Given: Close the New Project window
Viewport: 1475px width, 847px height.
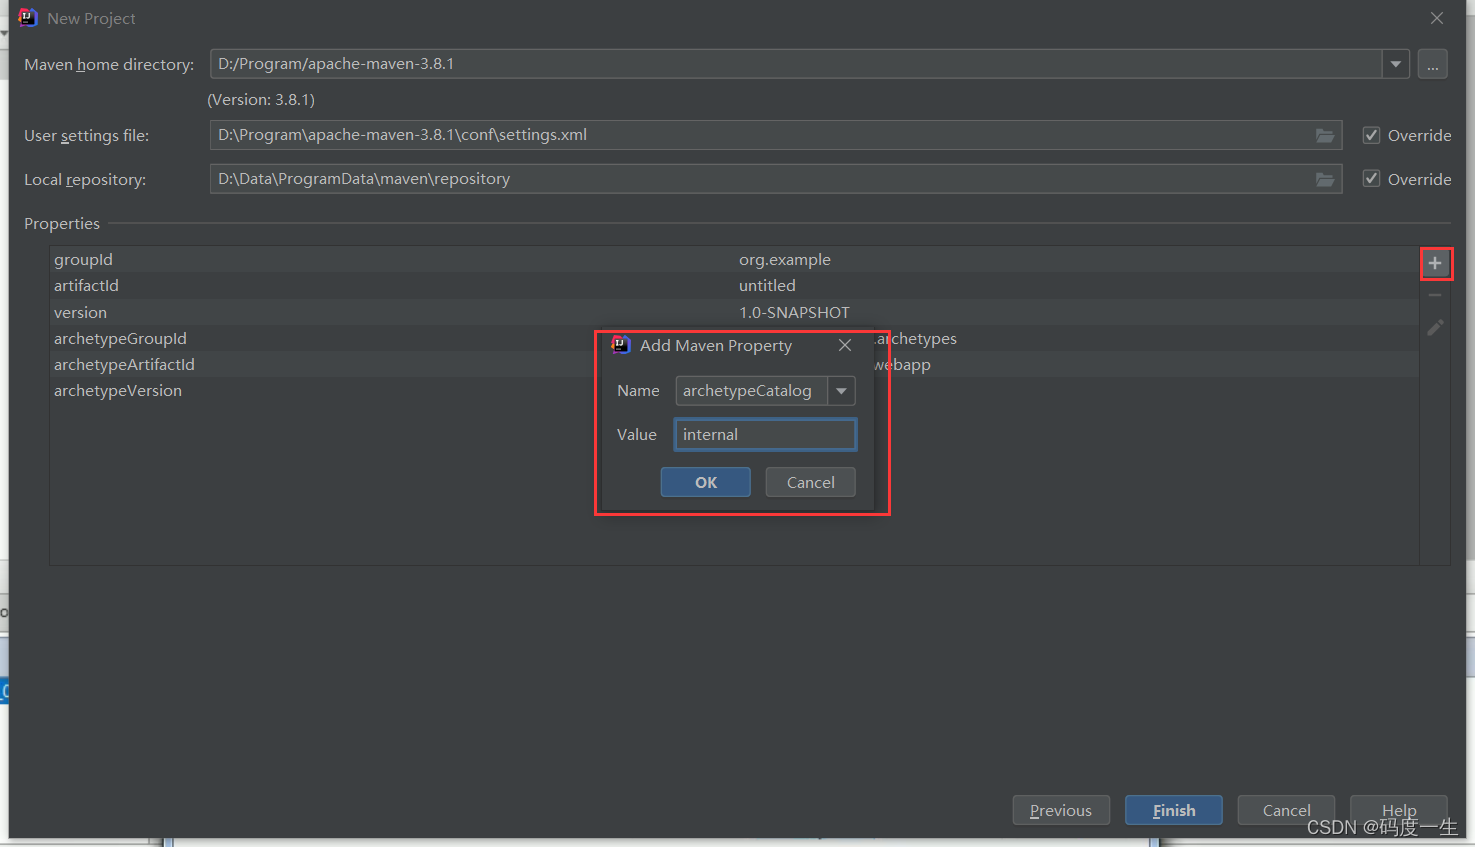Looking at the screenshot, I should coord(1437,18).
